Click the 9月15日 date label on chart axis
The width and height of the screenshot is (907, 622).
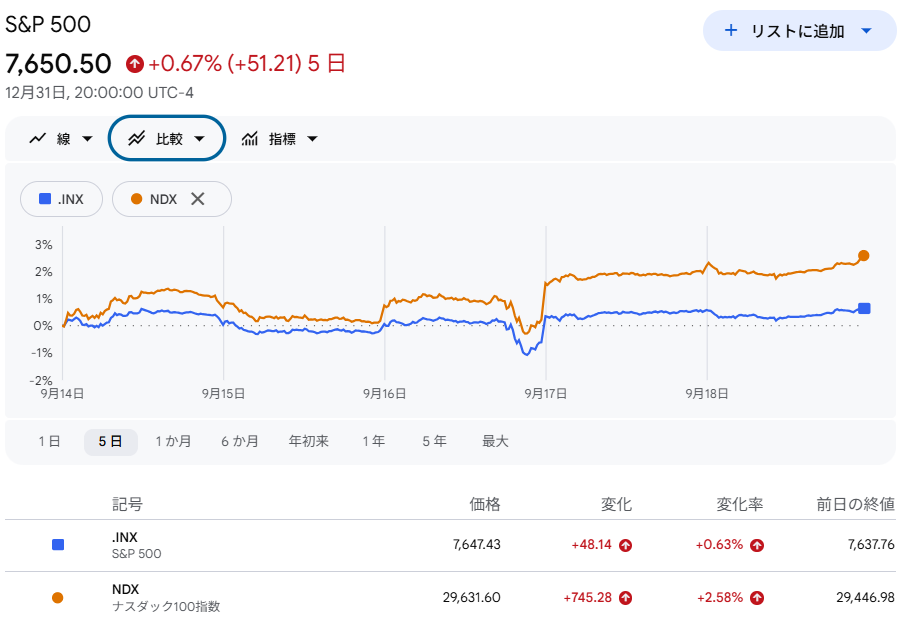tap(223, 394)
